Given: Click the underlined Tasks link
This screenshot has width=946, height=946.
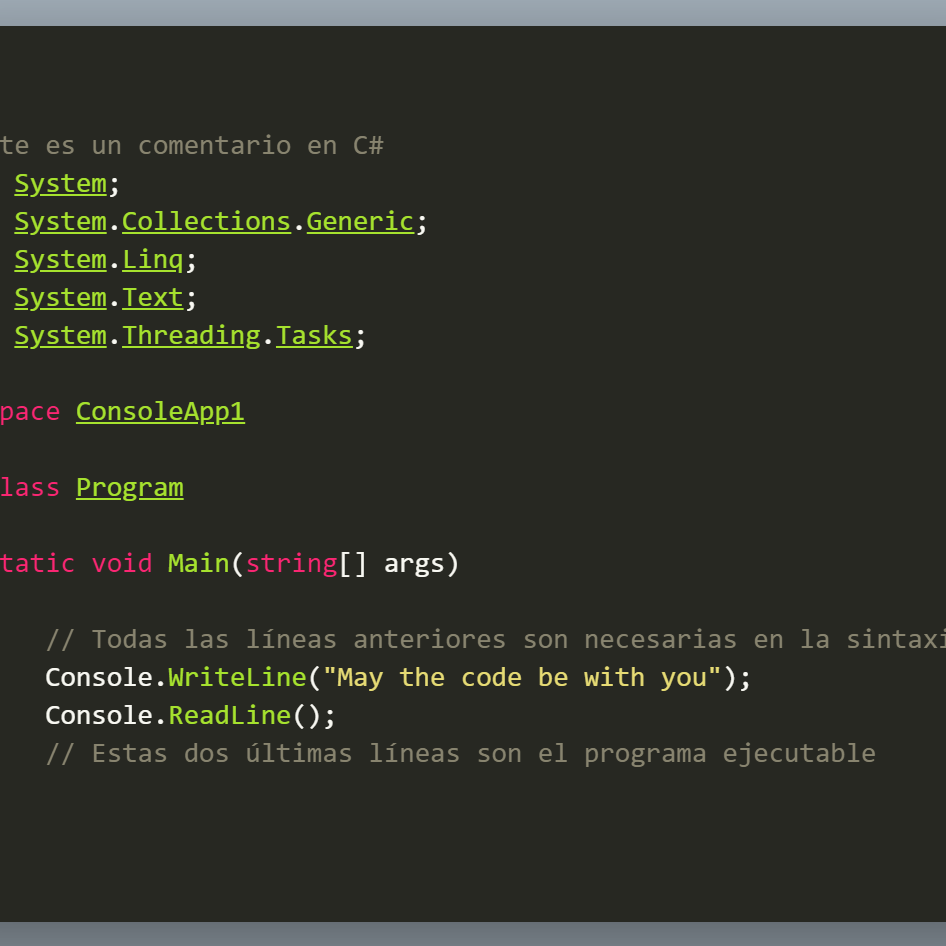Looking at the screenshot, I should point(314,336).
